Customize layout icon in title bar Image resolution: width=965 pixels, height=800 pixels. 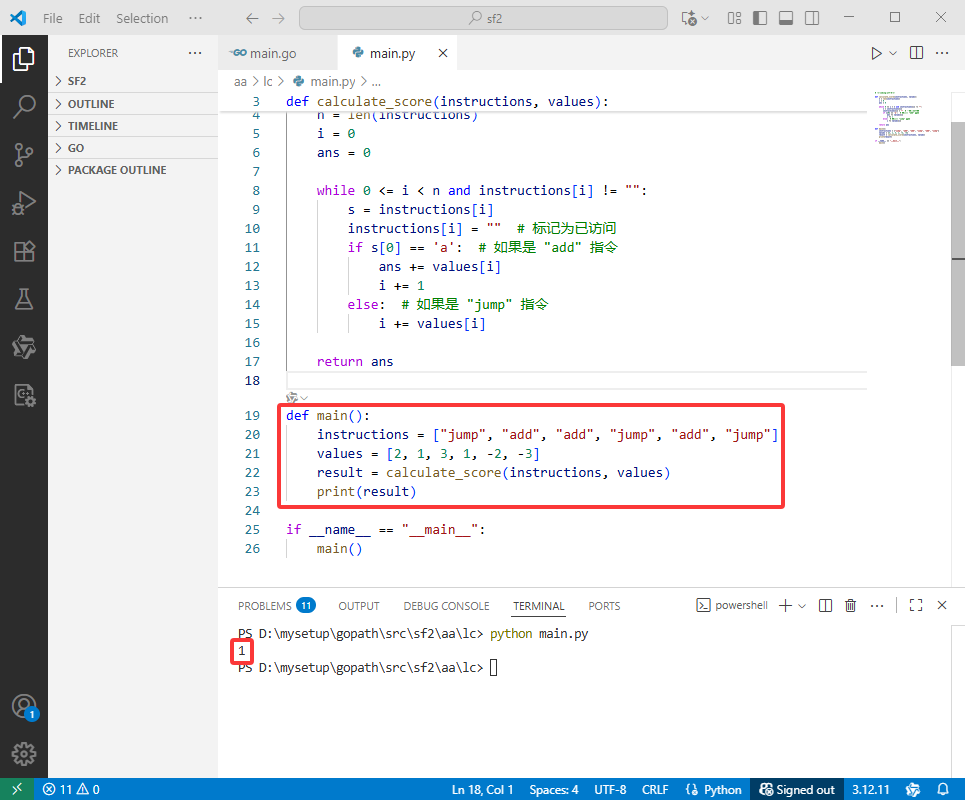(x=734, y=18)
